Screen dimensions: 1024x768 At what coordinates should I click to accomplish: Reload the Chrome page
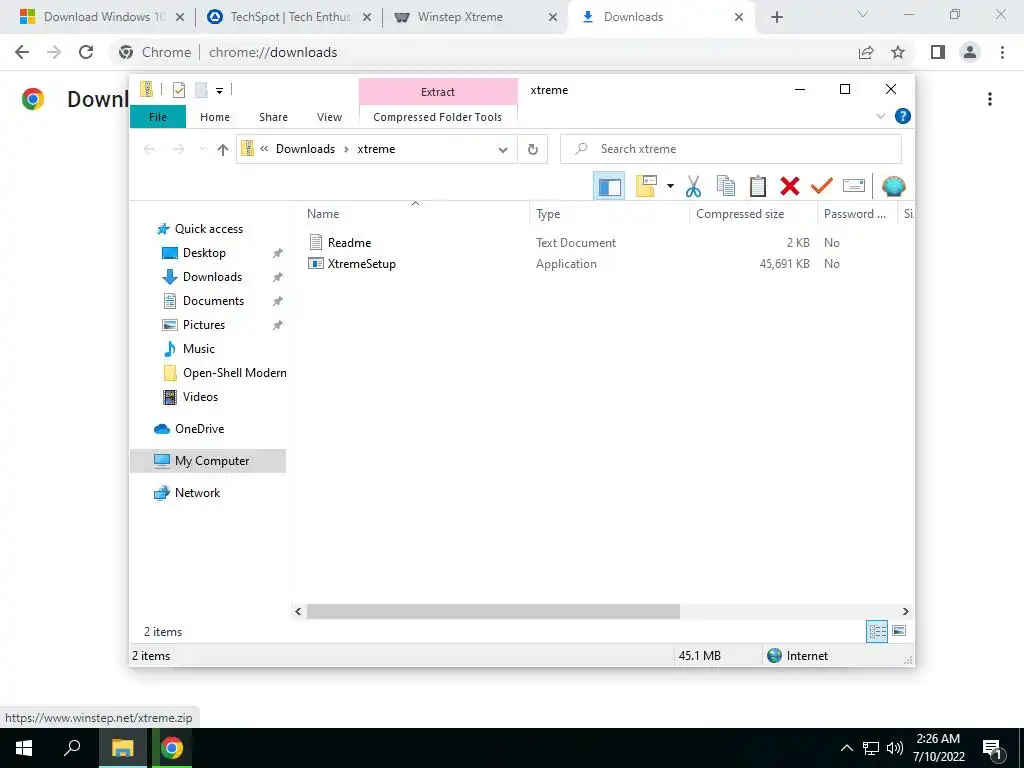(x=86, y=52)
